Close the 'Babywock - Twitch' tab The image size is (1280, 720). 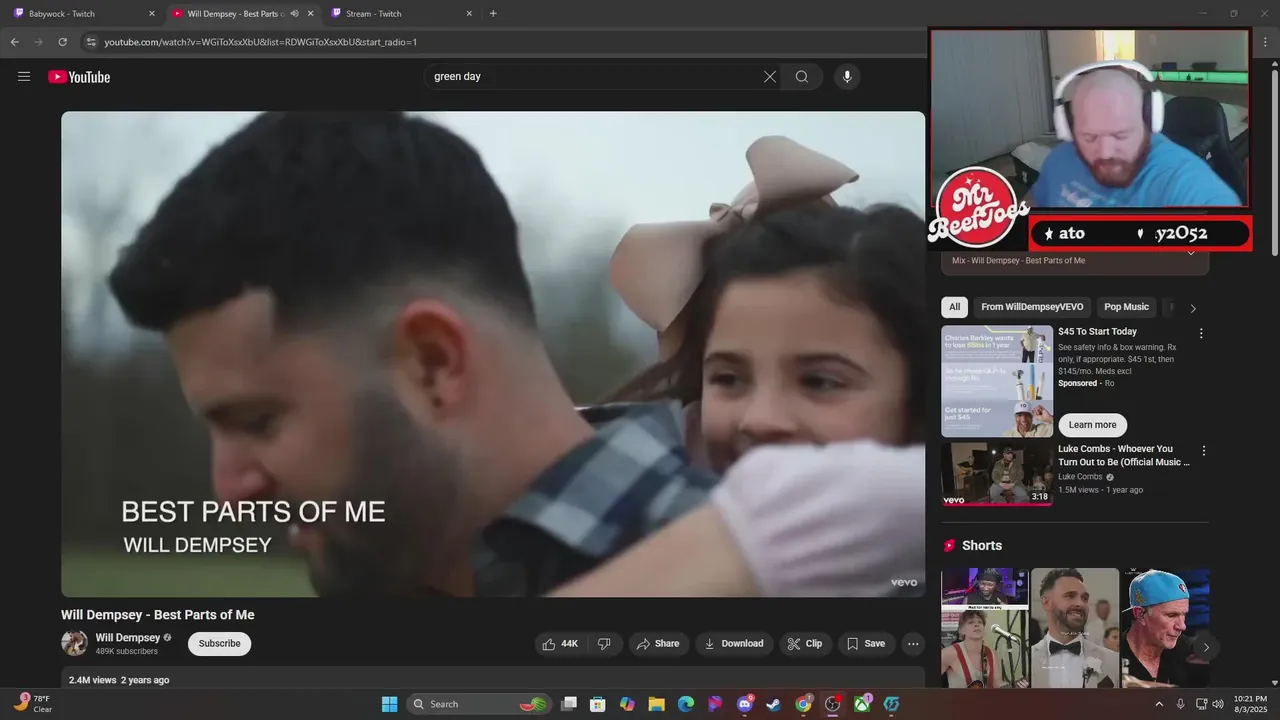(152, 14)
